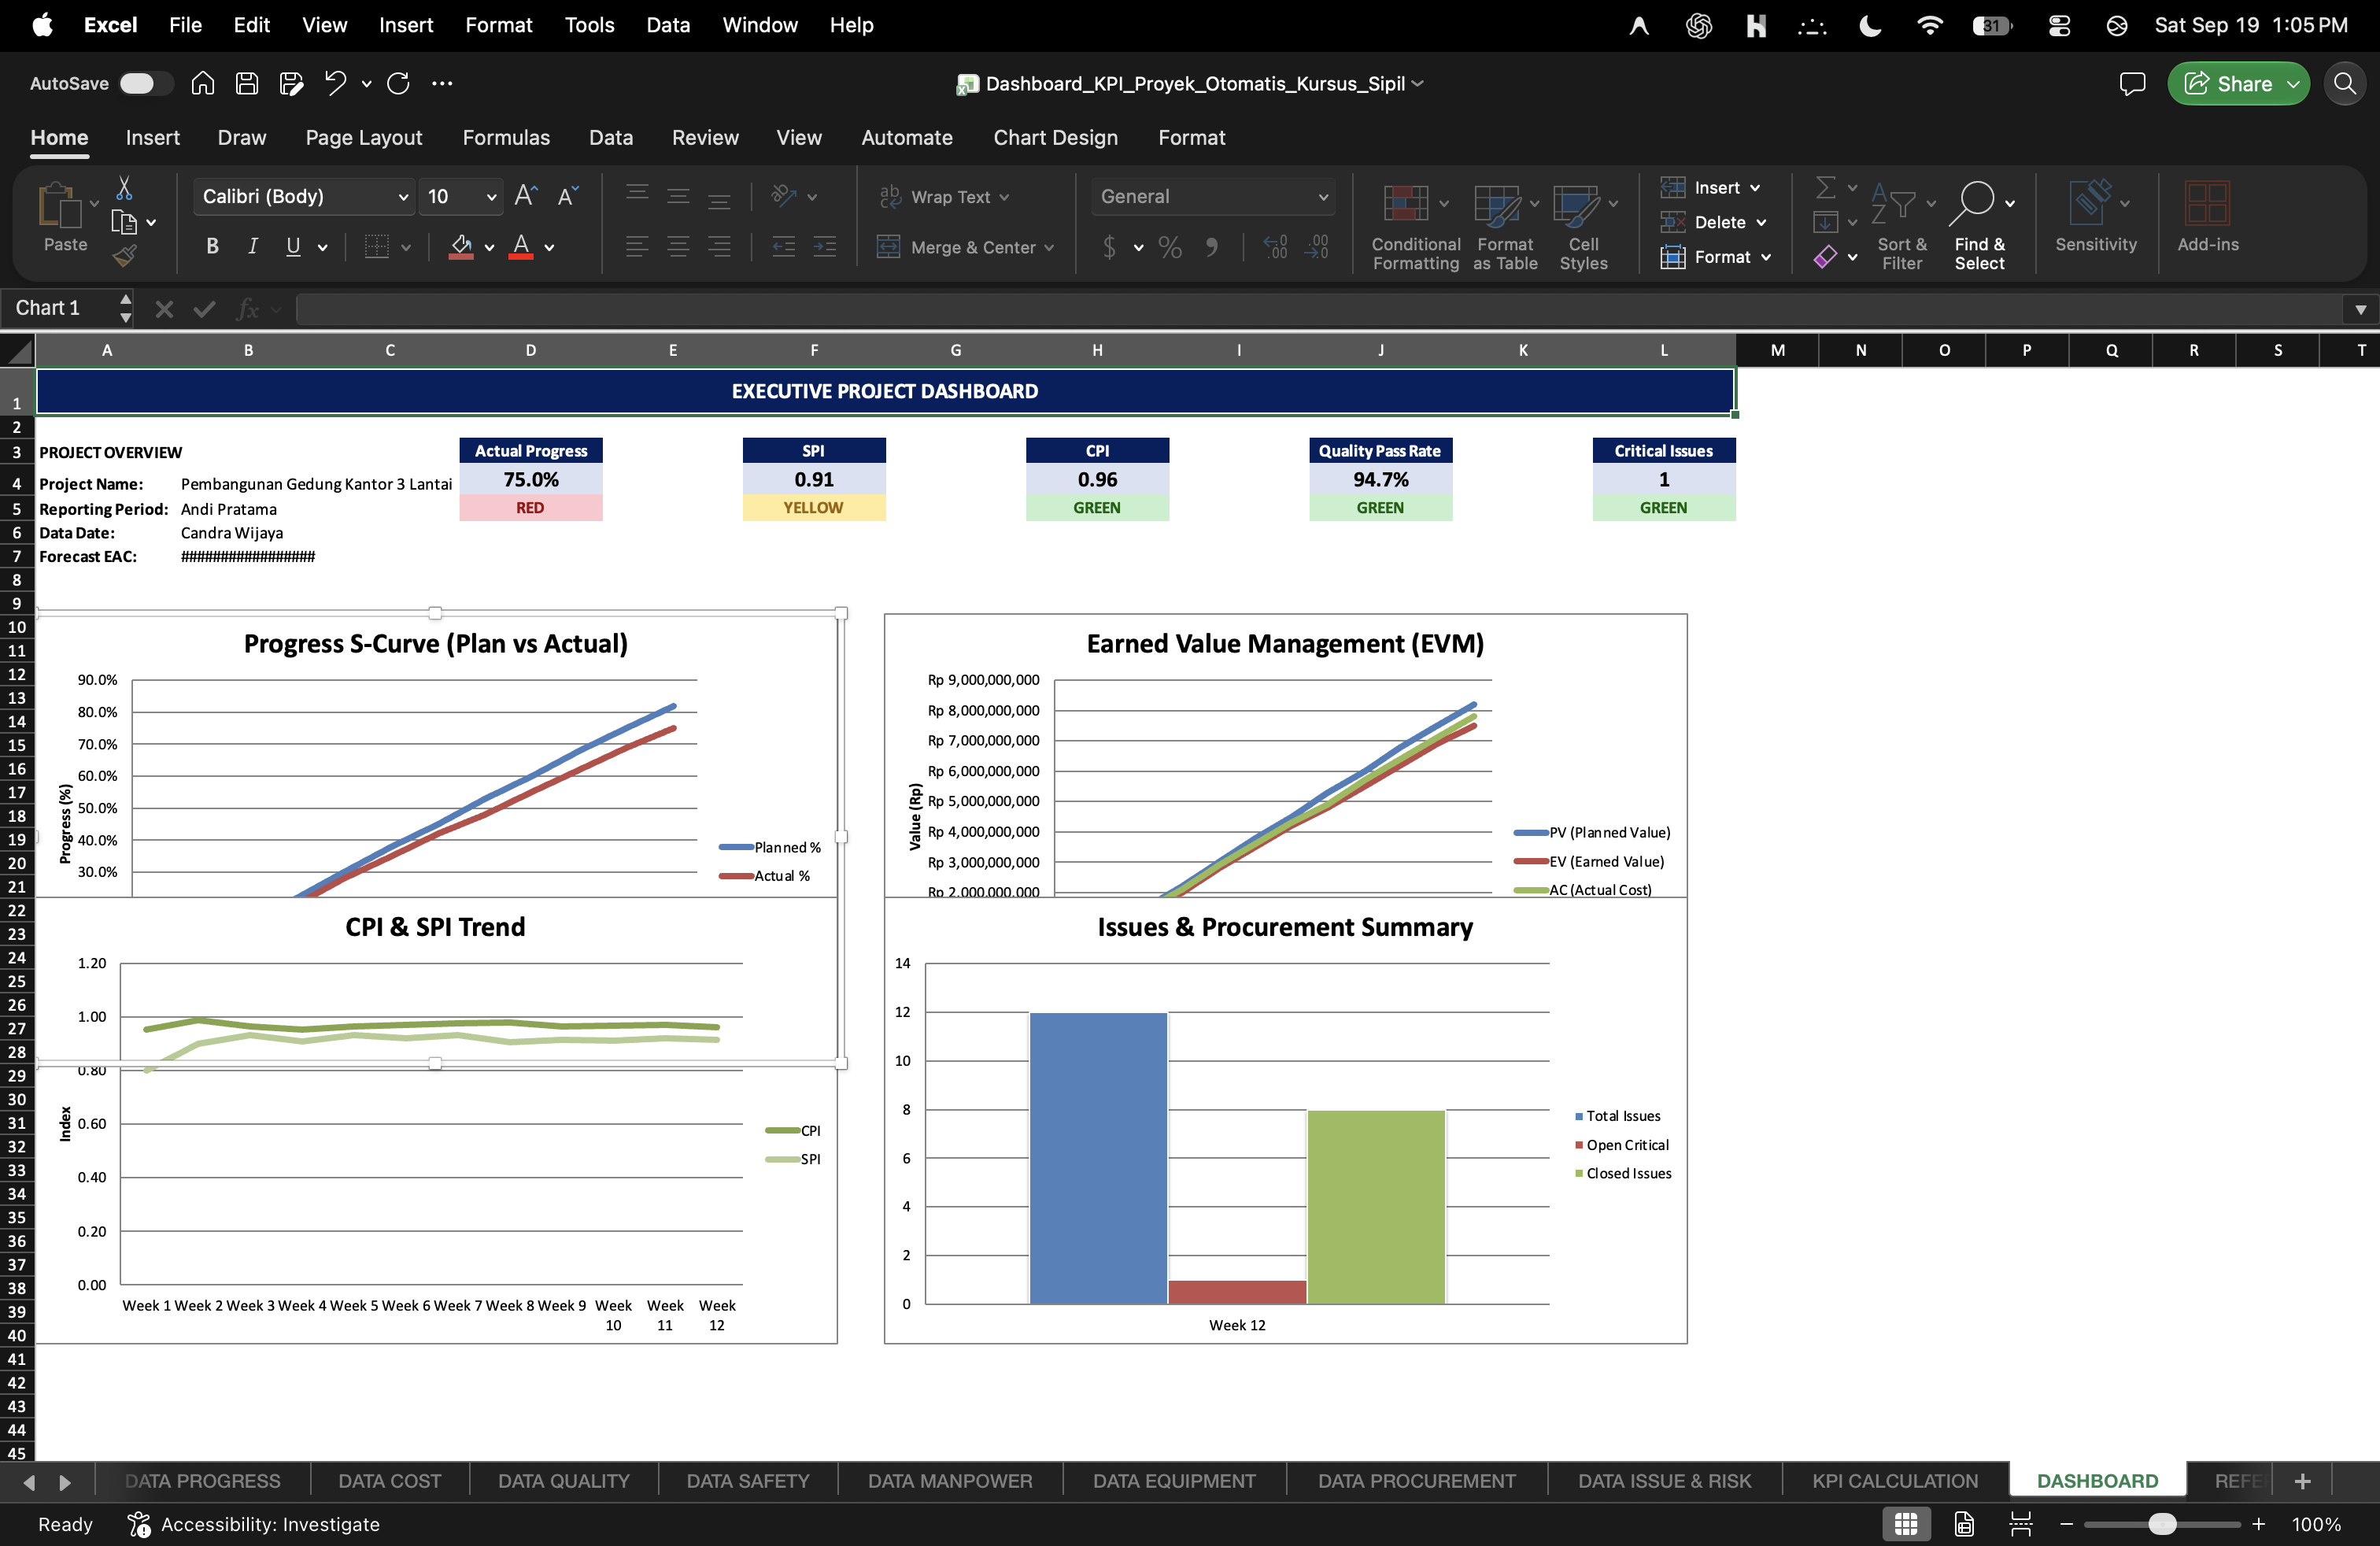Open Format as Table
Viewport: 2380px width, 1546px height.
click(1505, 226)
